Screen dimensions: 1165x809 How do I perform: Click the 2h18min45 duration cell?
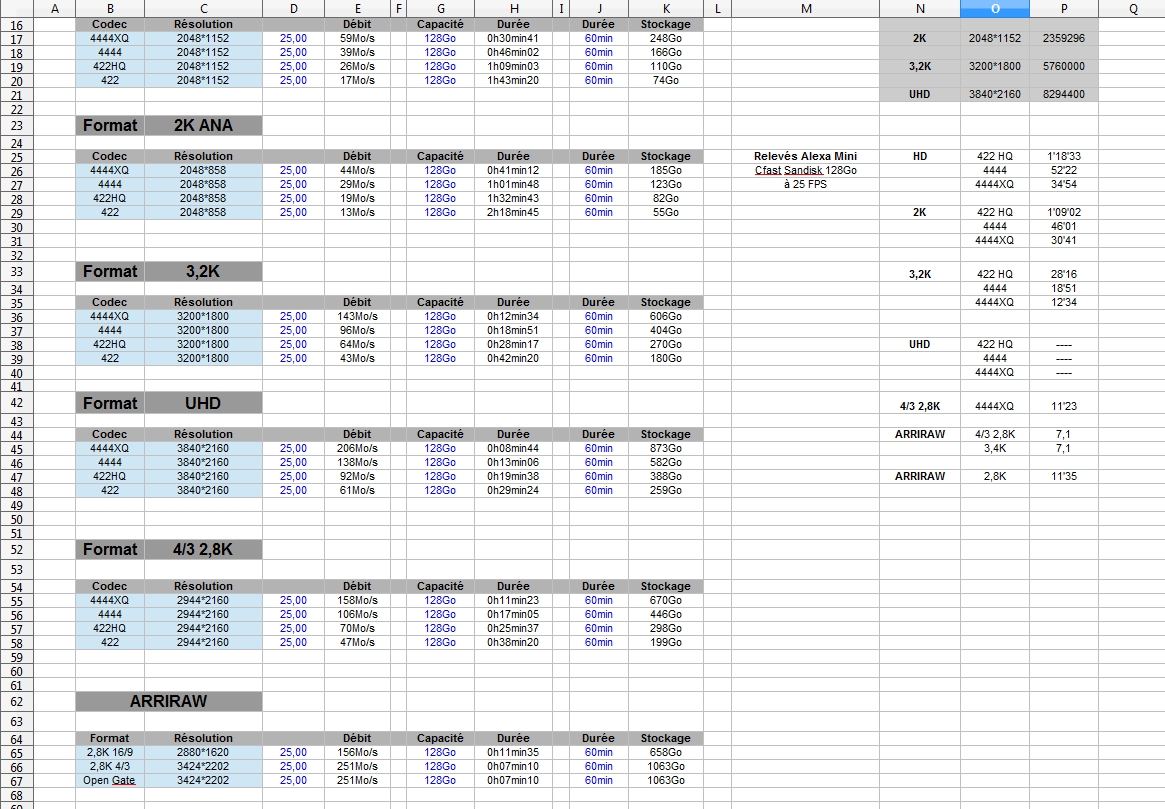point(513,212)
